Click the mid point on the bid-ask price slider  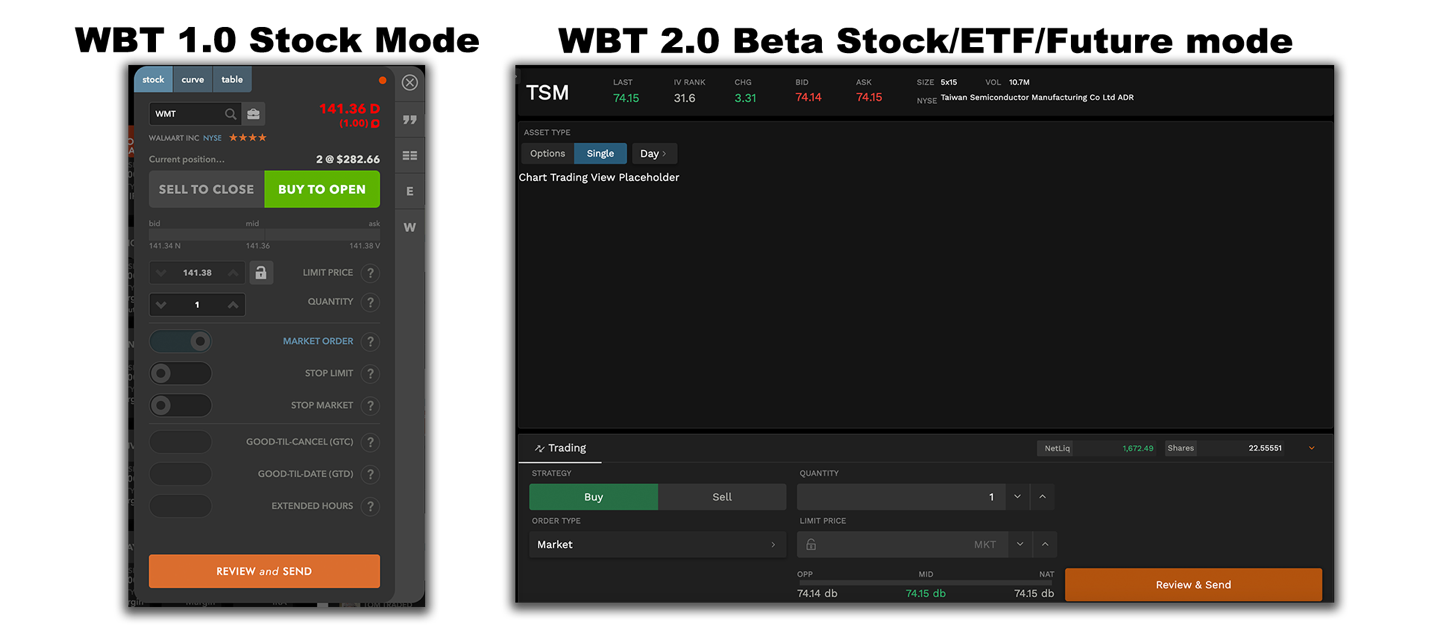coord(264,236)
